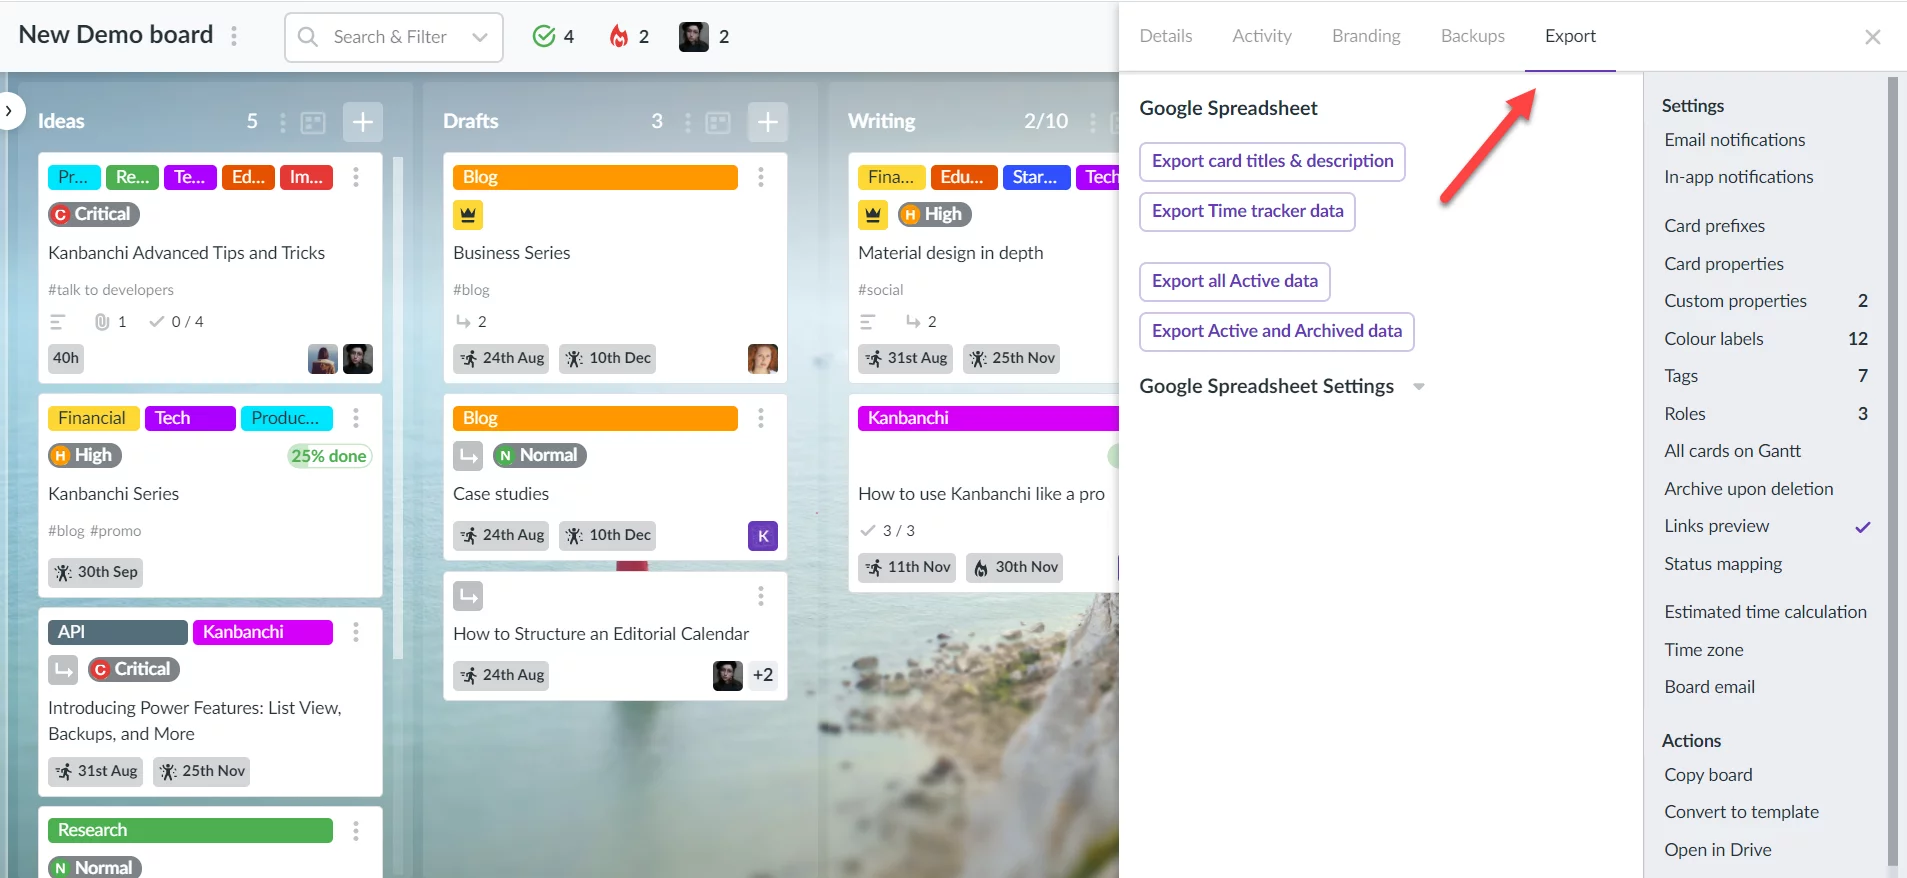Open menu of Research card
1907x878 pixels.
coord(356,831)
